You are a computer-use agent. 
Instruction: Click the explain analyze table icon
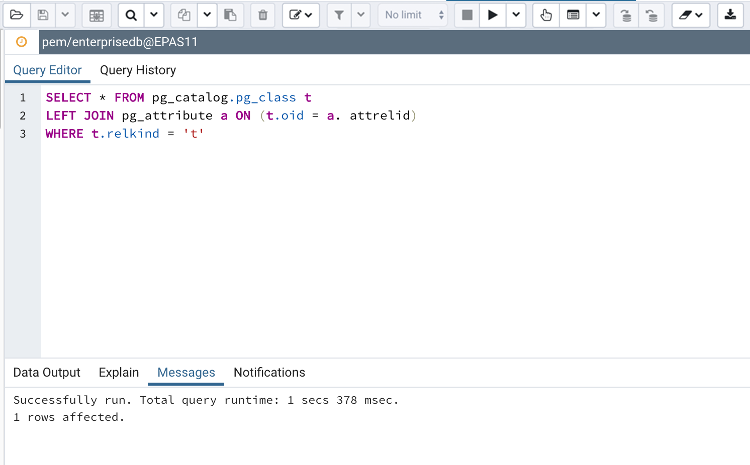click(573, 15)
